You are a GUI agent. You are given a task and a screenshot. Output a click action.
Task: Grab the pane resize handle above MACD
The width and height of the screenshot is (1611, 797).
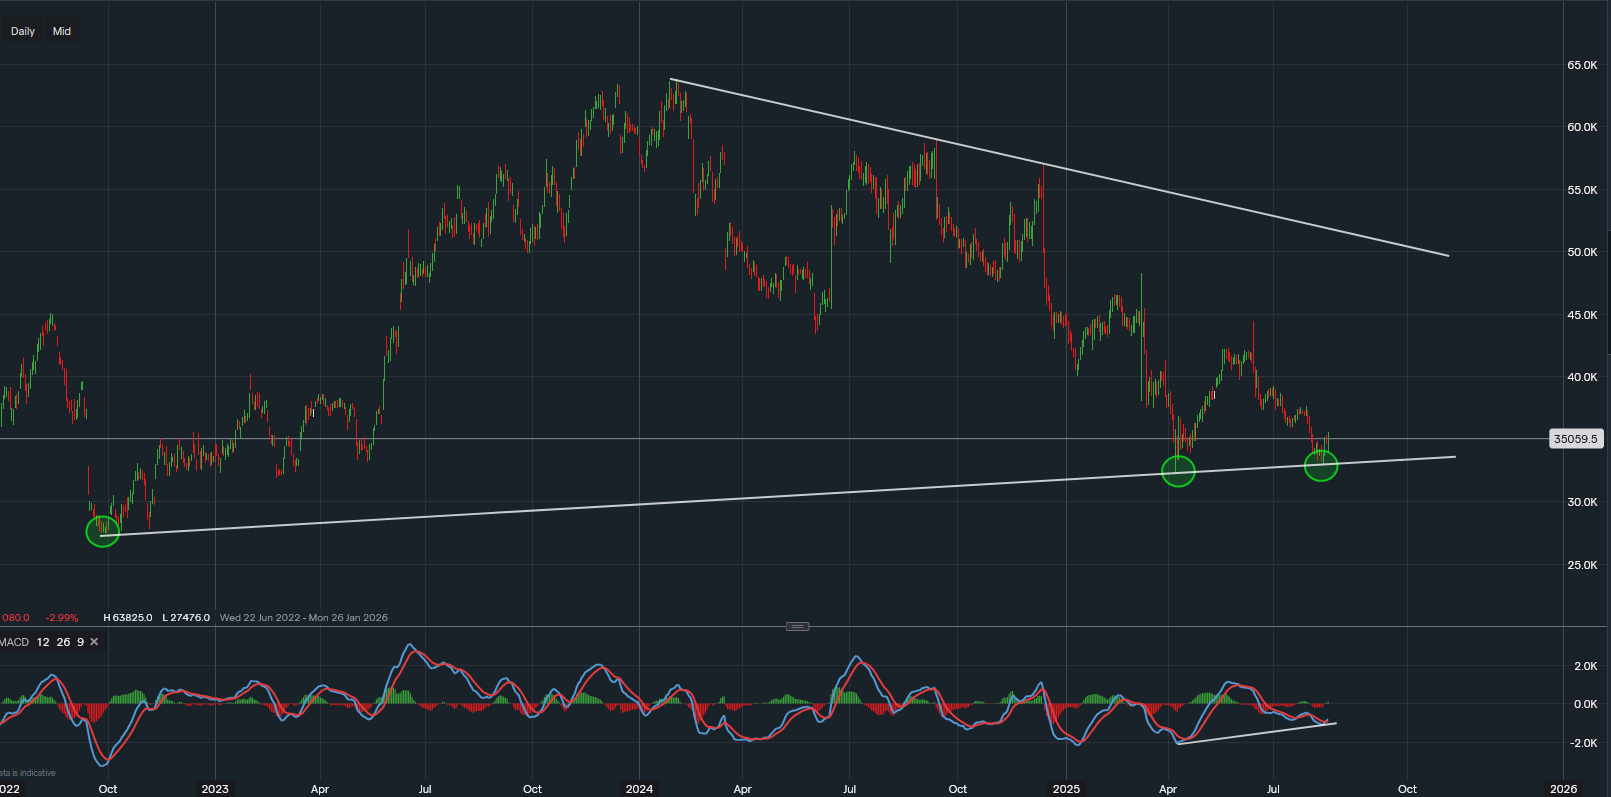(797, 626)
